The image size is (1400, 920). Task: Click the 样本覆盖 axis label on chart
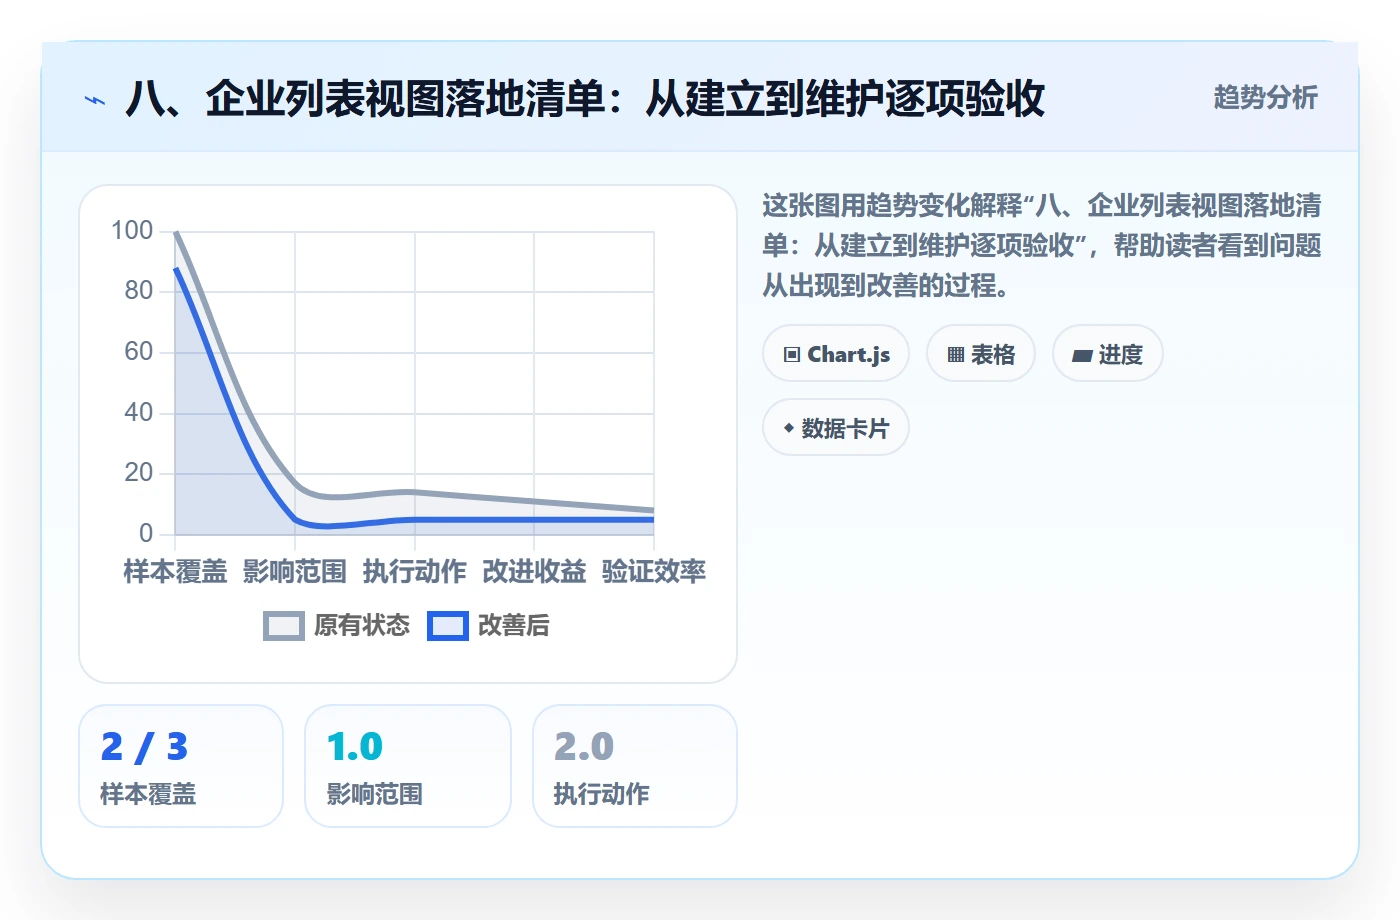[175, 572]
